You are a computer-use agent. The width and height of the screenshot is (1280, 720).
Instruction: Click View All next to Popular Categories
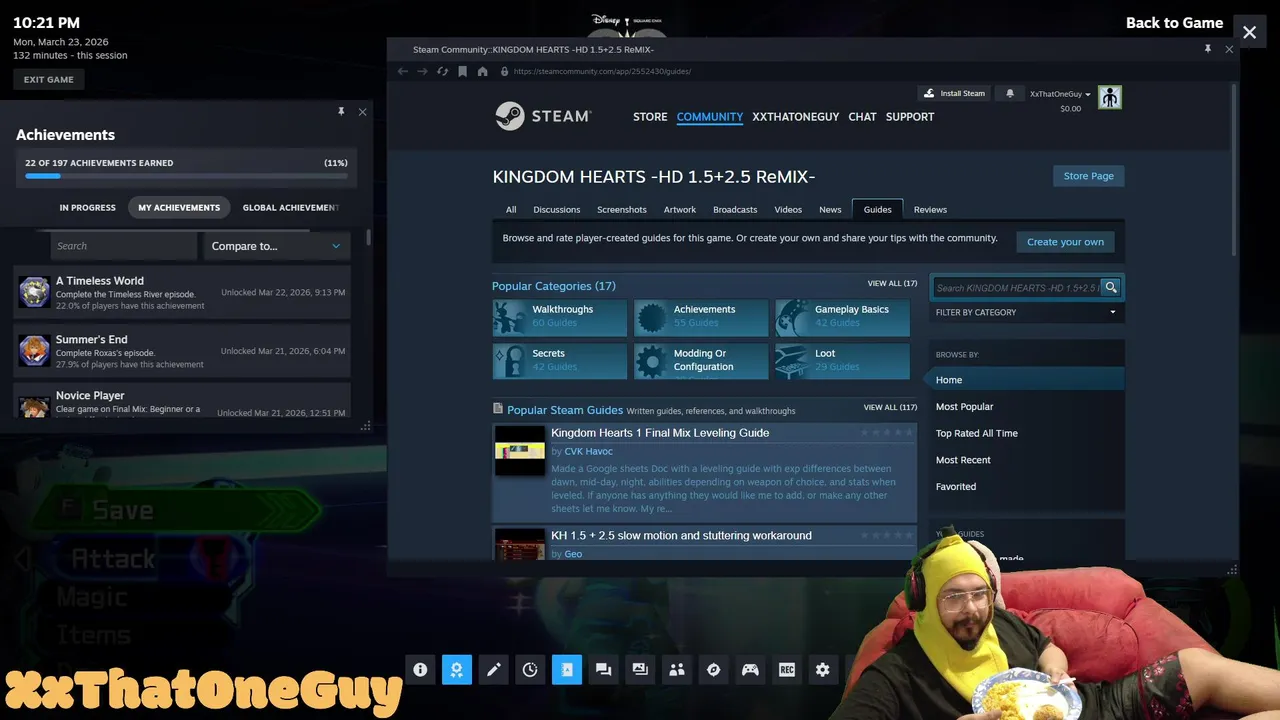tap(892, 284)
